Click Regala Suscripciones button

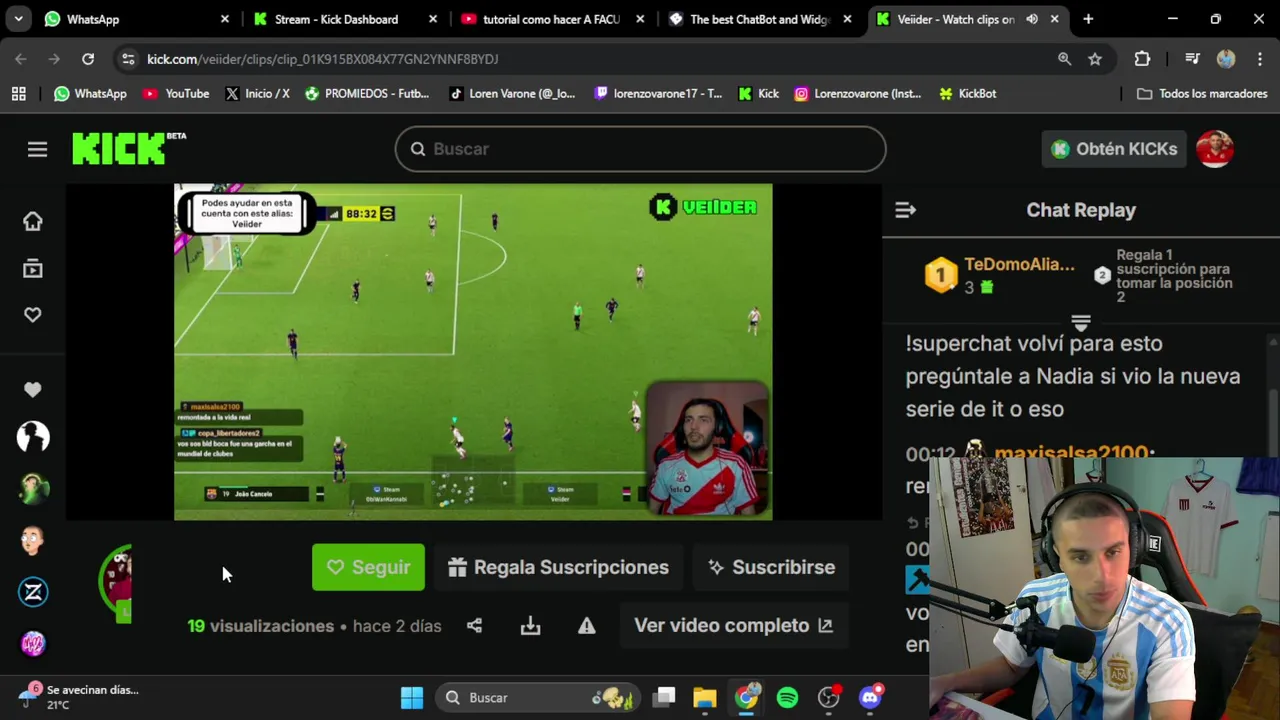558,567
